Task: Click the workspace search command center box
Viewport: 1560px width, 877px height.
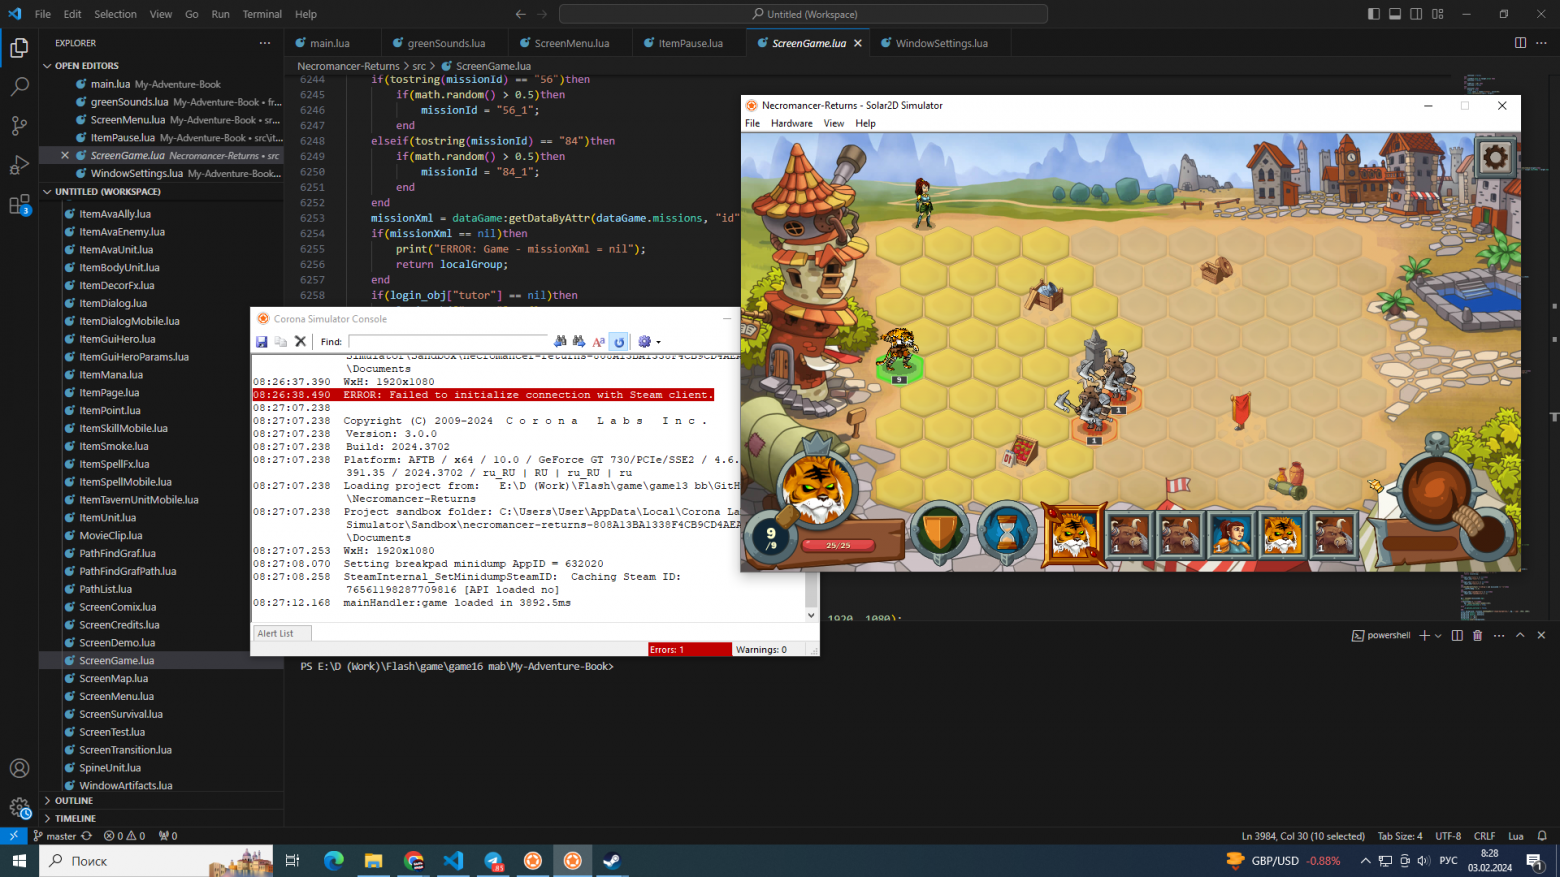Action: pyautogui.click(x=803, y=14)
